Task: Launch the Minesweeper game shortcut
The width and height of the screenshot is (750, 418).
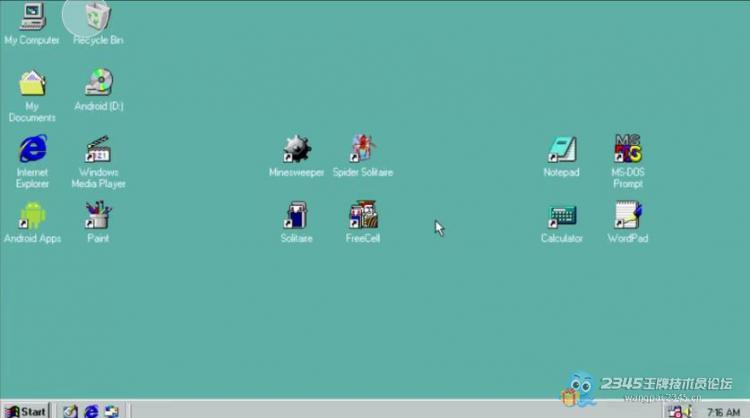Action: [297, 149]
